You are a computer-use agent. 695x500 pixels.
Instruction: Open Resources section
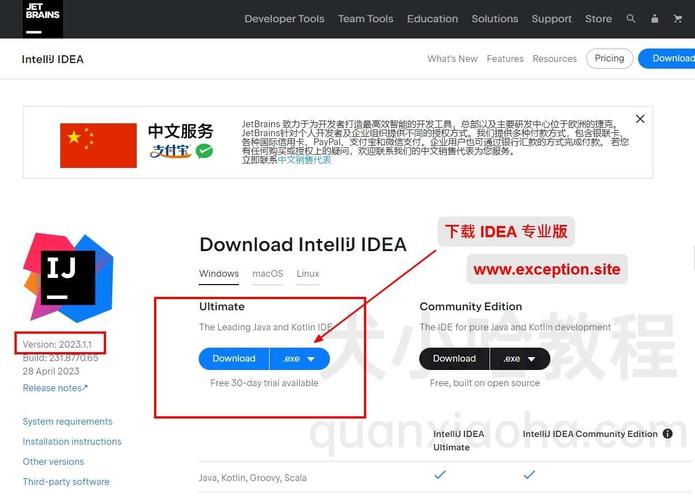554,59
